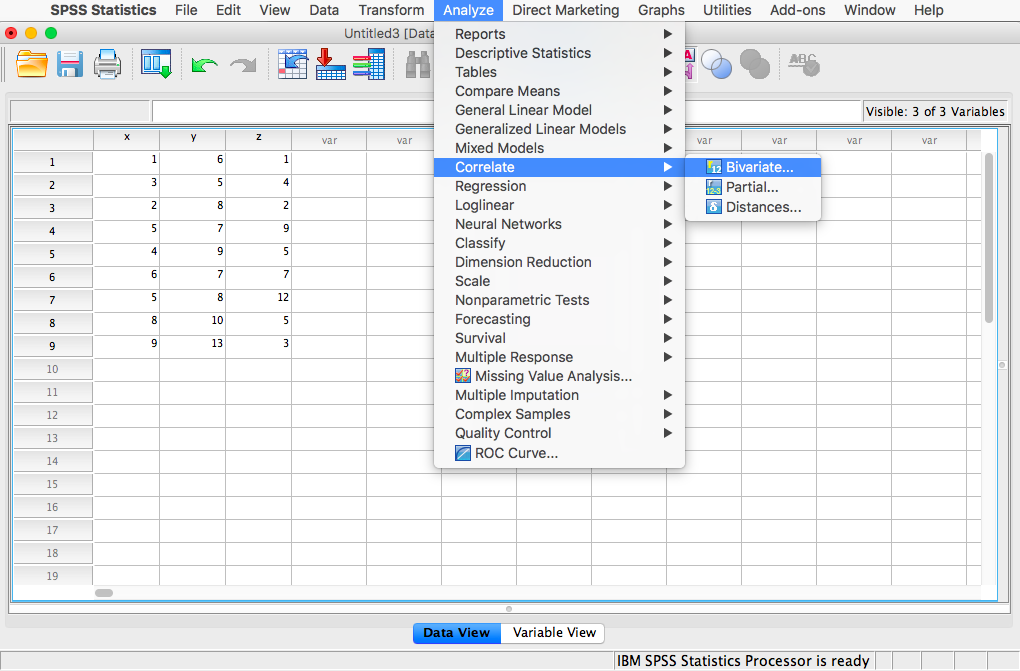This screenshot has width=1020, height=671.
Task: Select the y column header
Action: click(x=193, y=139)
